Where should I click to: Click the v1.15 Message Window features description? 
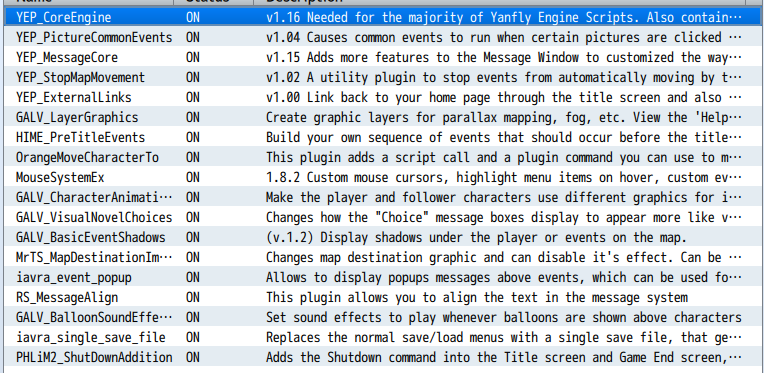504,57
